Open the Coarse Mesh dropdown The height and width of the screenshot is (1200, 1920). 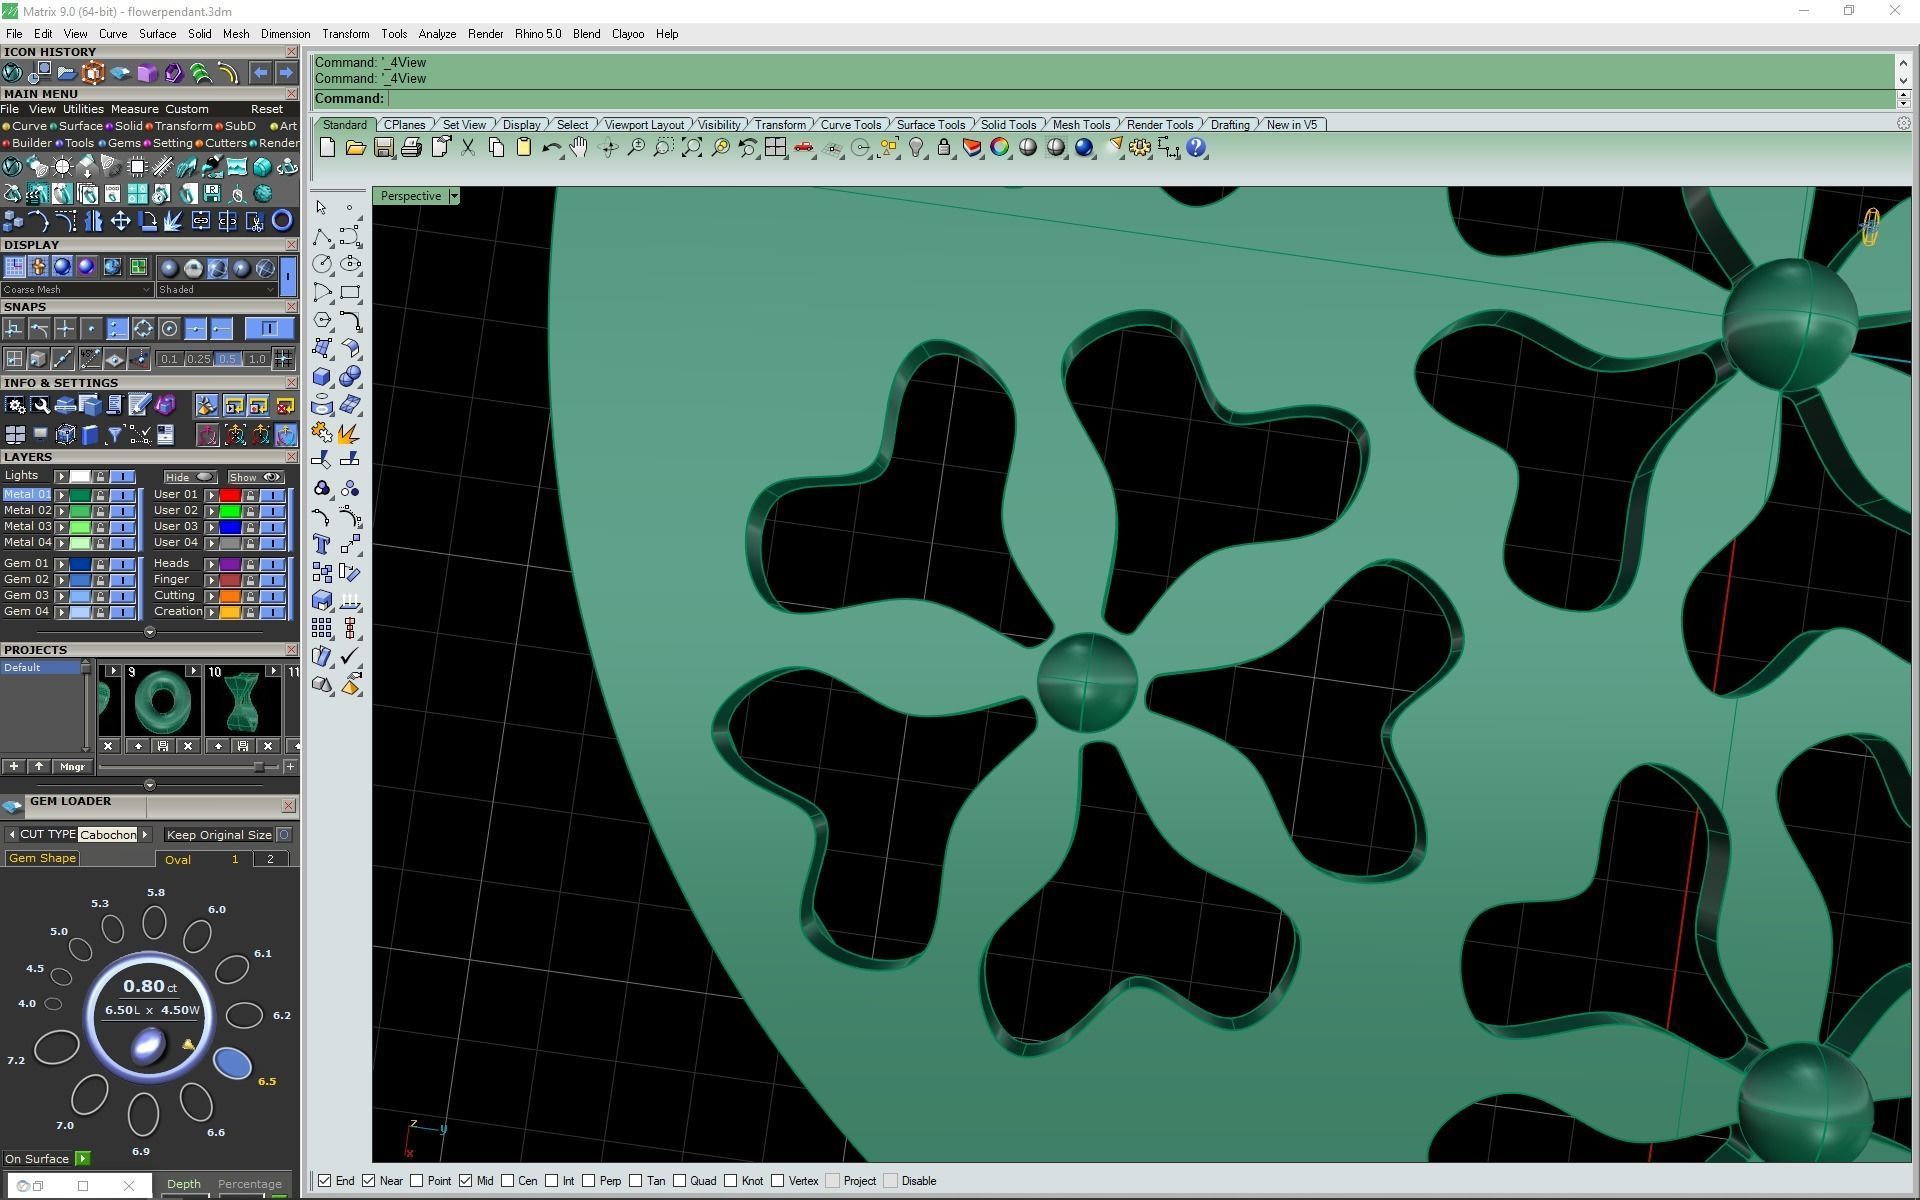77,290
